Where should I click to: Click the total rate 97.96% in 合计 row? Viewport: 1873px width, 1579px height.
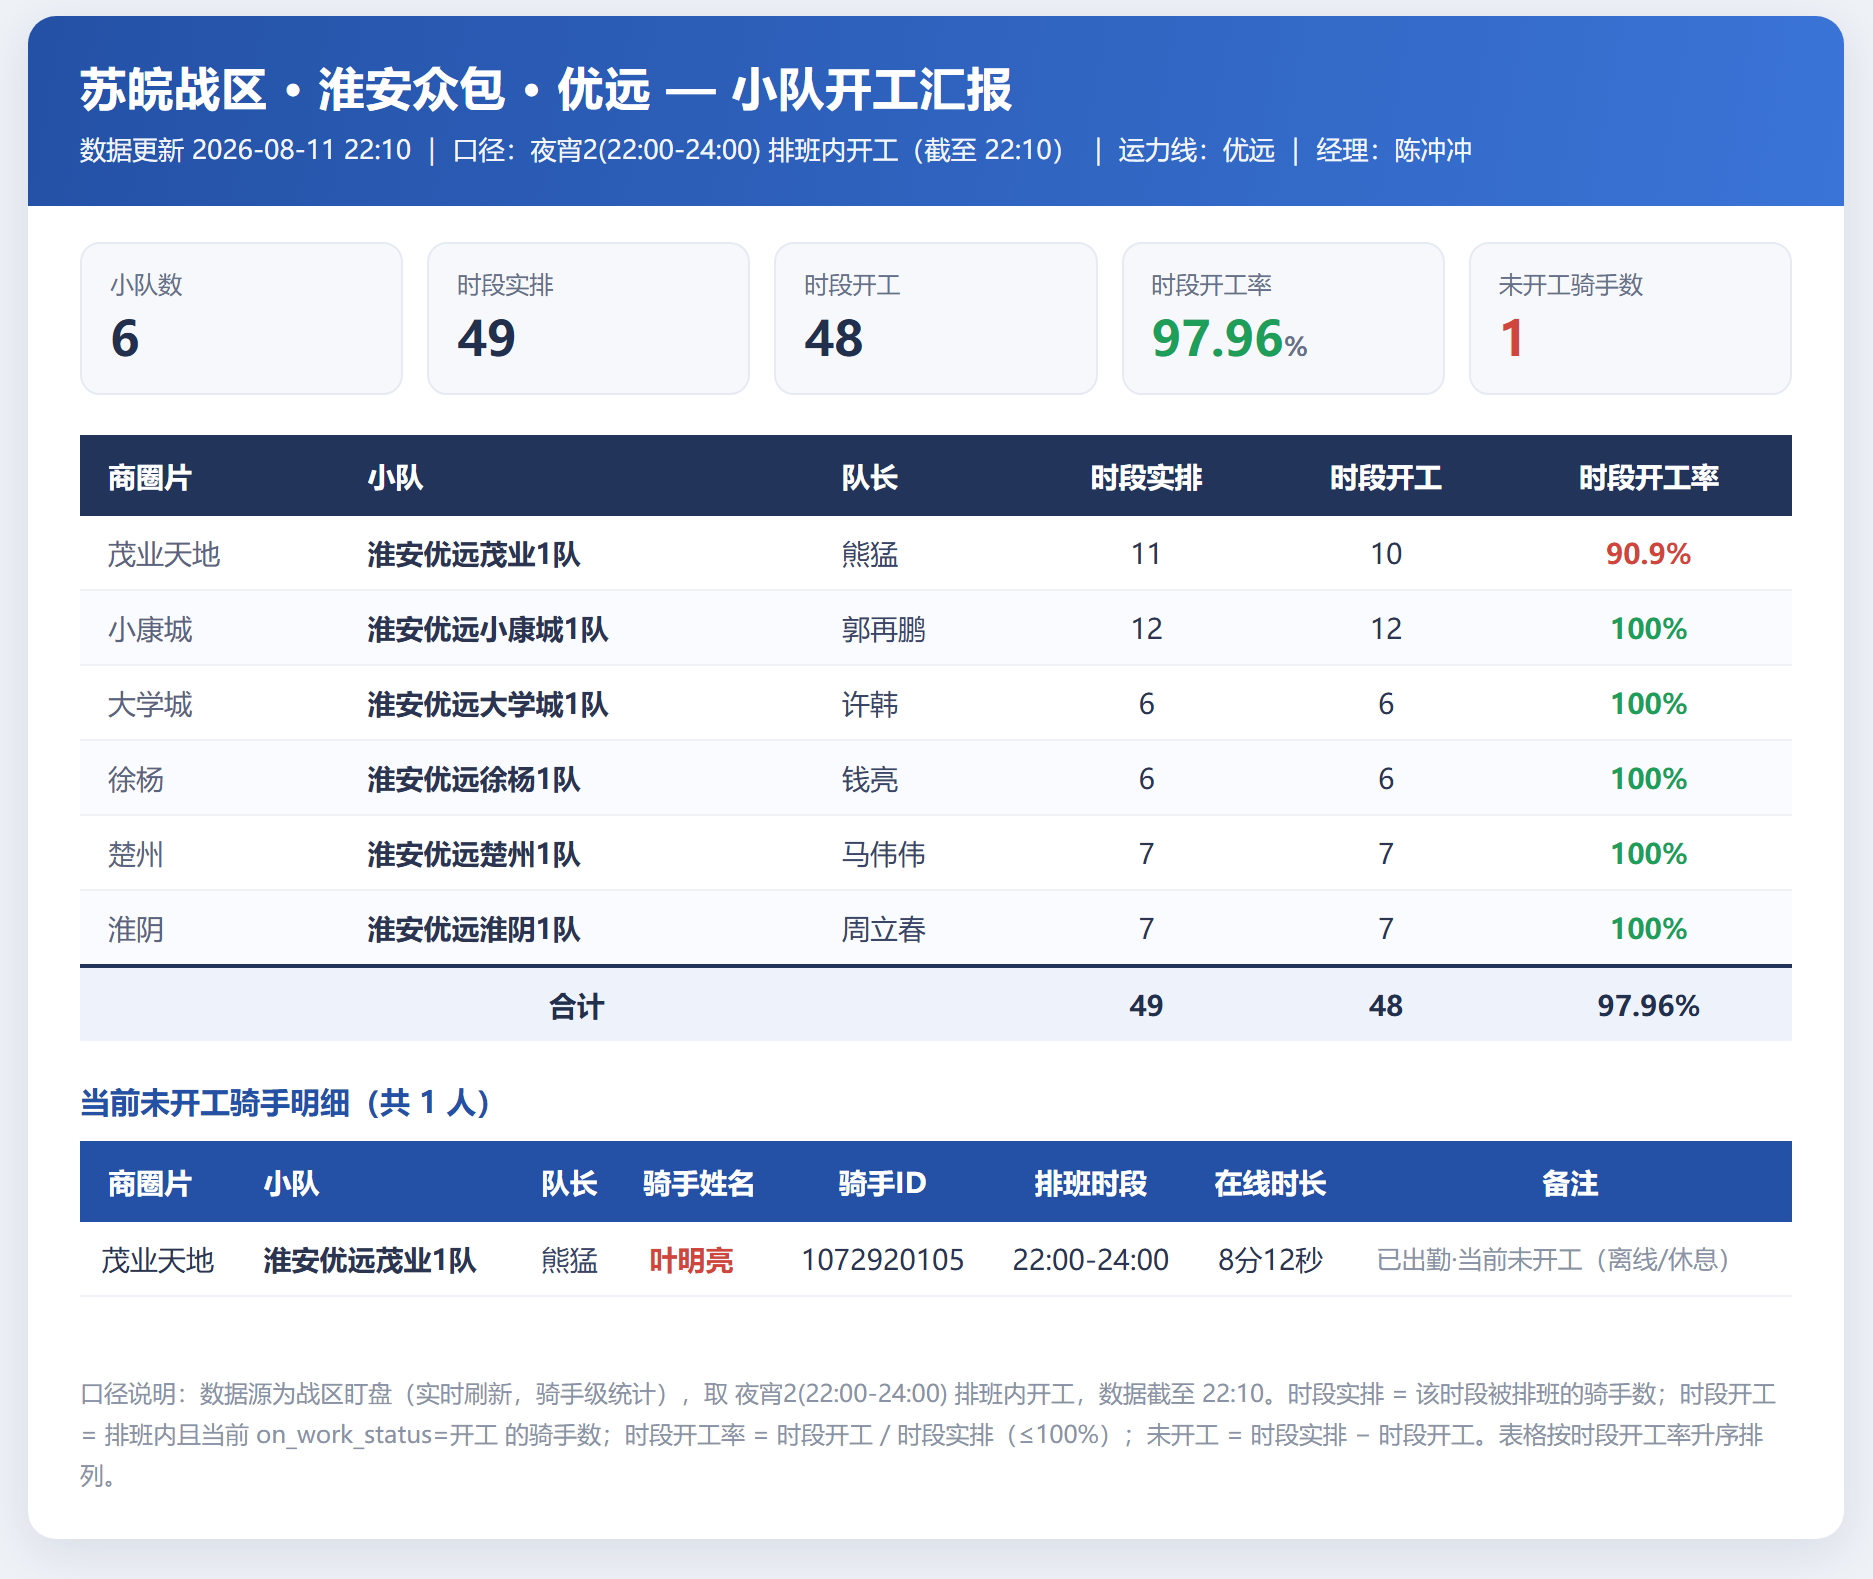tap(1648, 1005)
